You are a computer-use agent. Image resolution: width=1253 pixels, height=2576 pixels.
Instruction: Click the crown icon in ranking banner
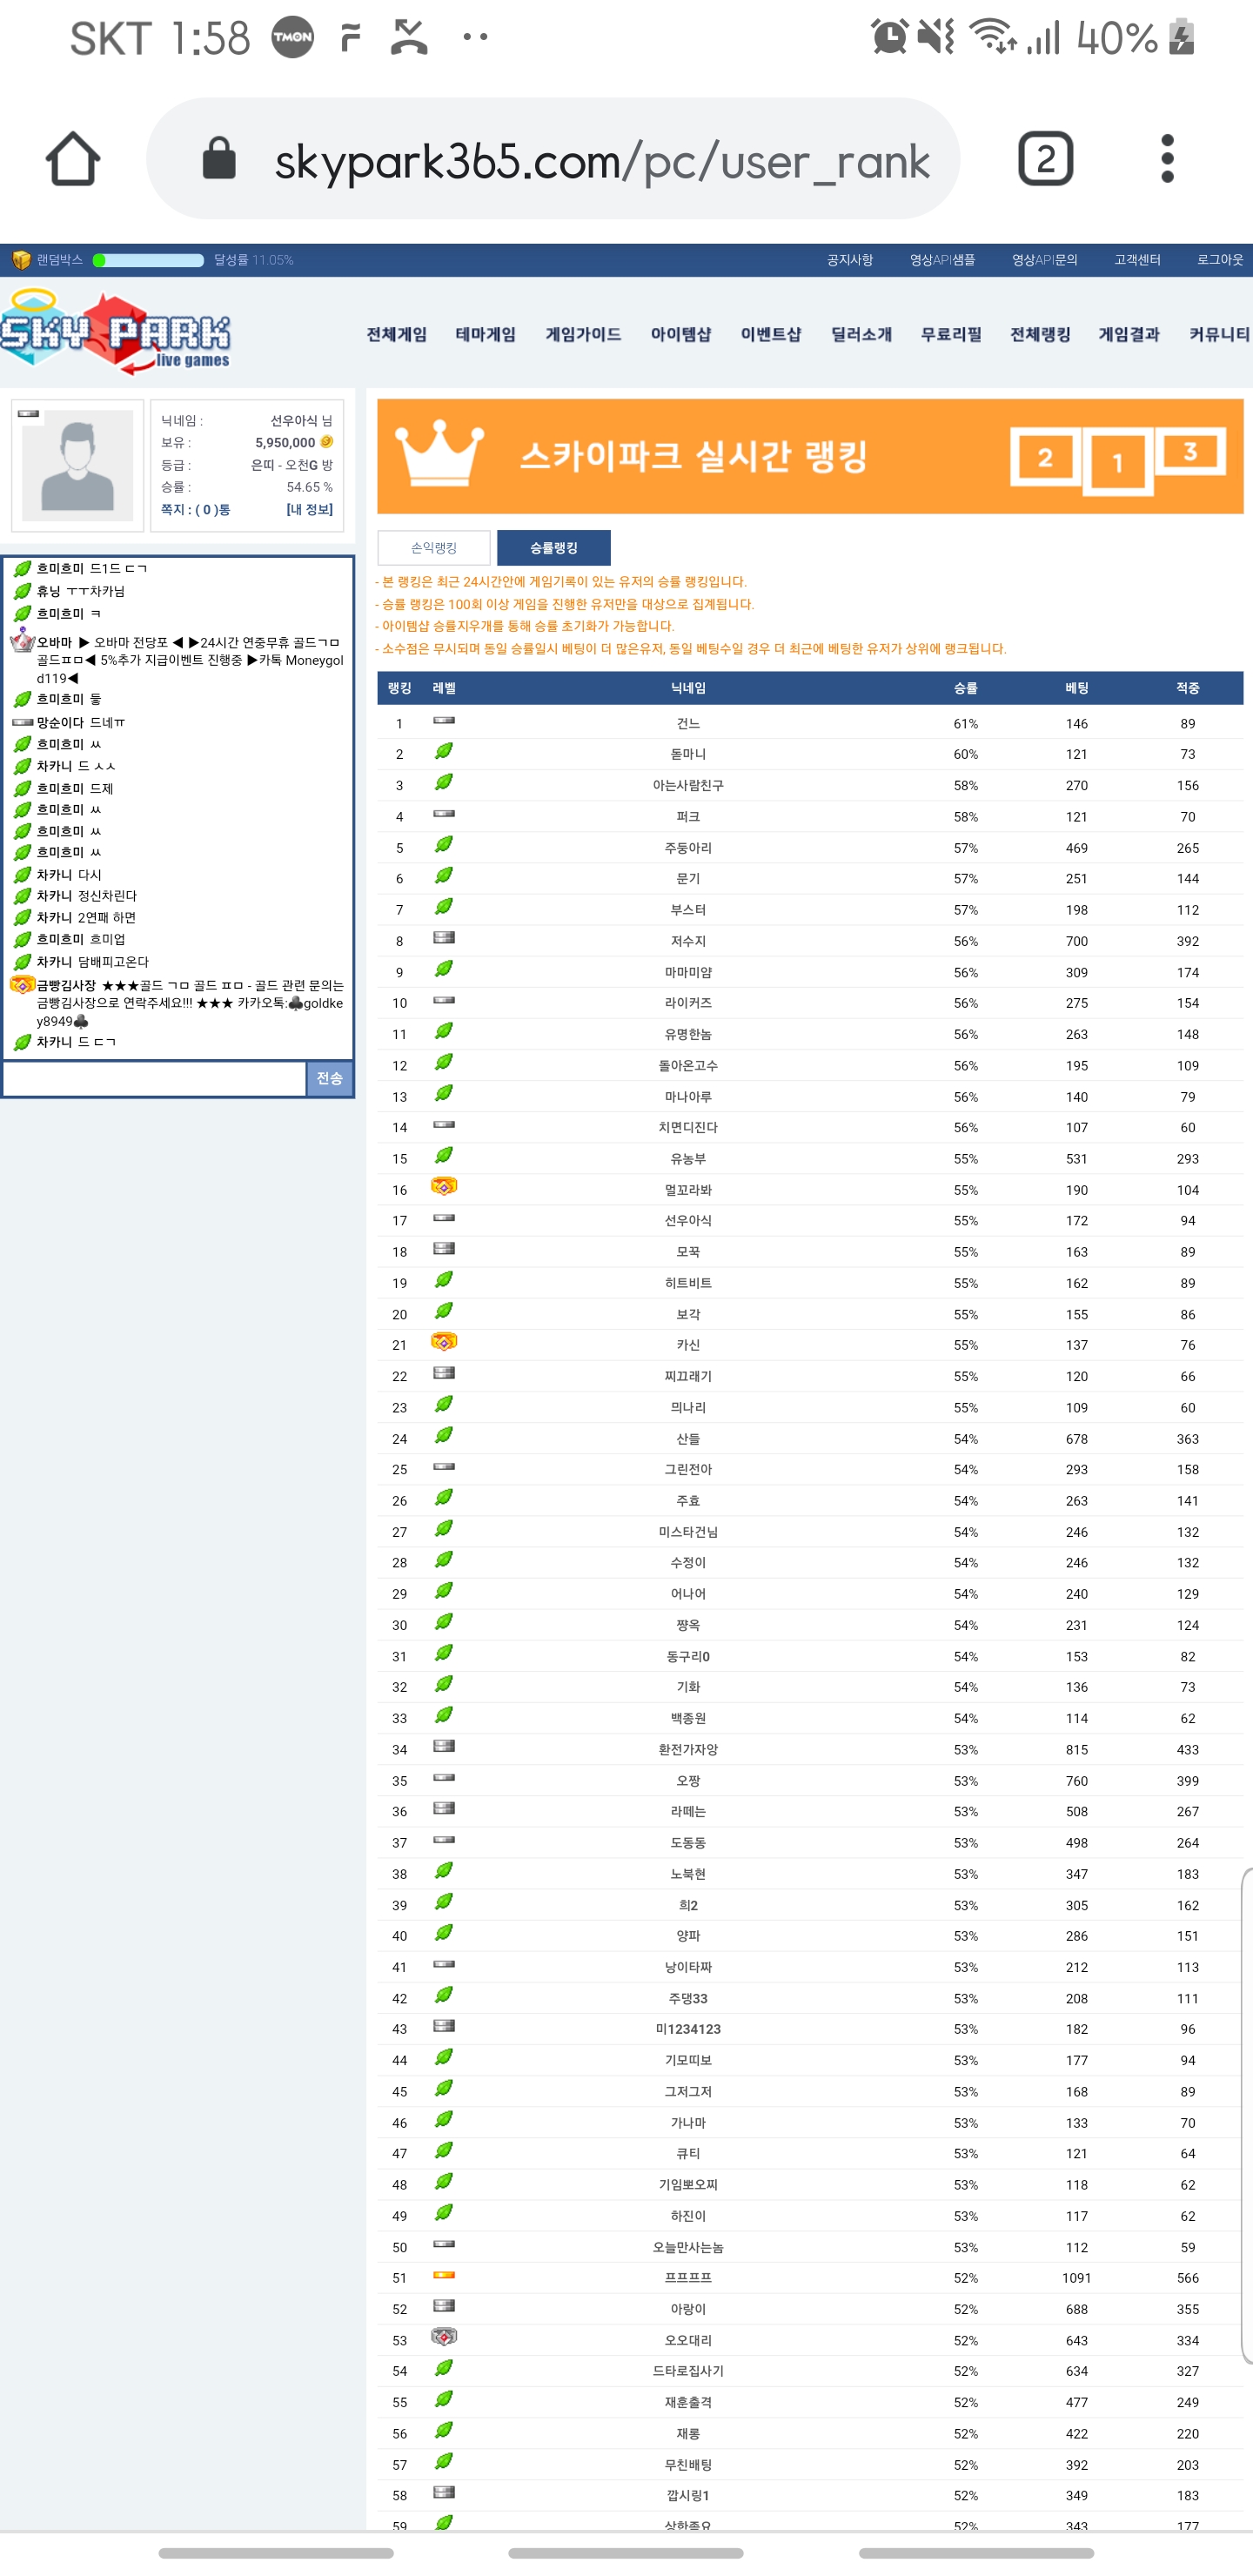point(439,454)
